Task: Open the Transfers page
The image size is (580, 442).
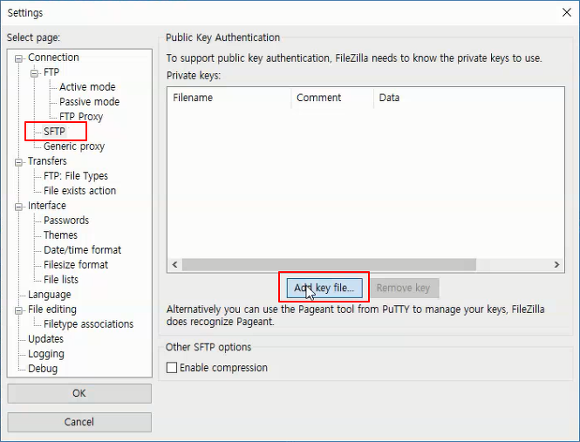Action: (x=47, y=161)
